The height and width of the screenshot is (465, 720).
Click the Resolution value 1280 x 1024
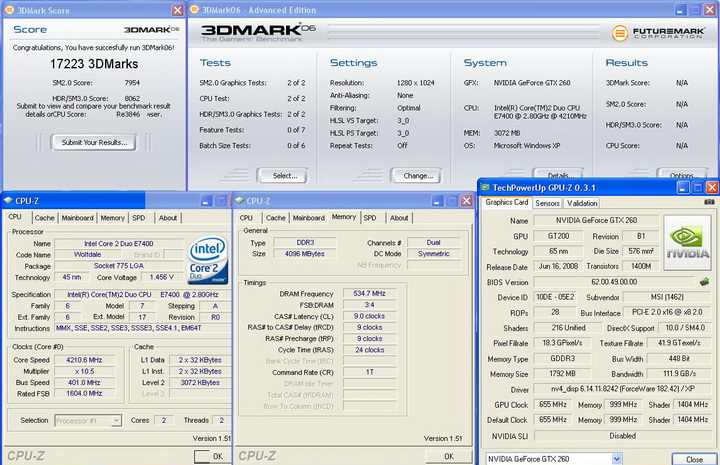(x=415, y=83)
